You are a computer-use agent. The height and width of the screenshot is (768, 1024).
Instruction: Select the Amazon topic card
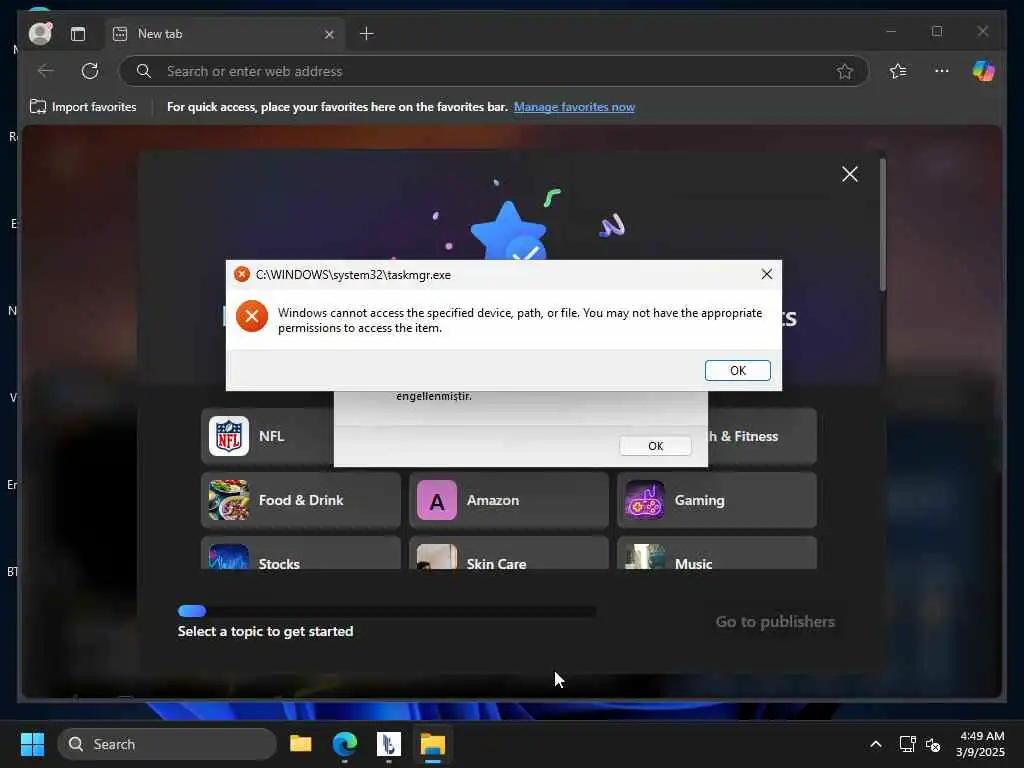509,500
